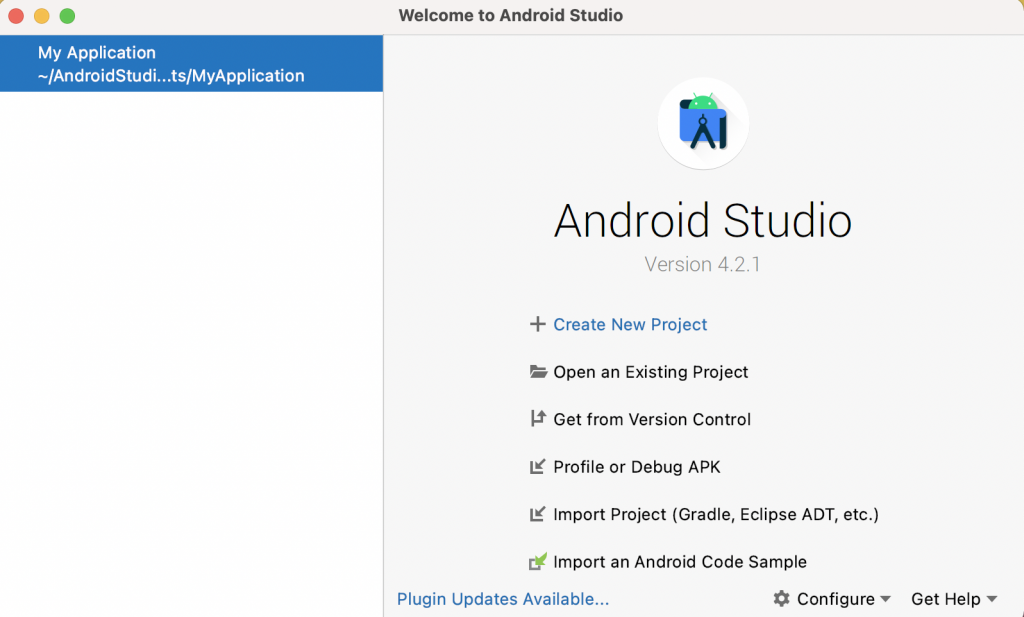
Task: Click the Profile or Debug APK chart icon
Action: coord(537,466)
